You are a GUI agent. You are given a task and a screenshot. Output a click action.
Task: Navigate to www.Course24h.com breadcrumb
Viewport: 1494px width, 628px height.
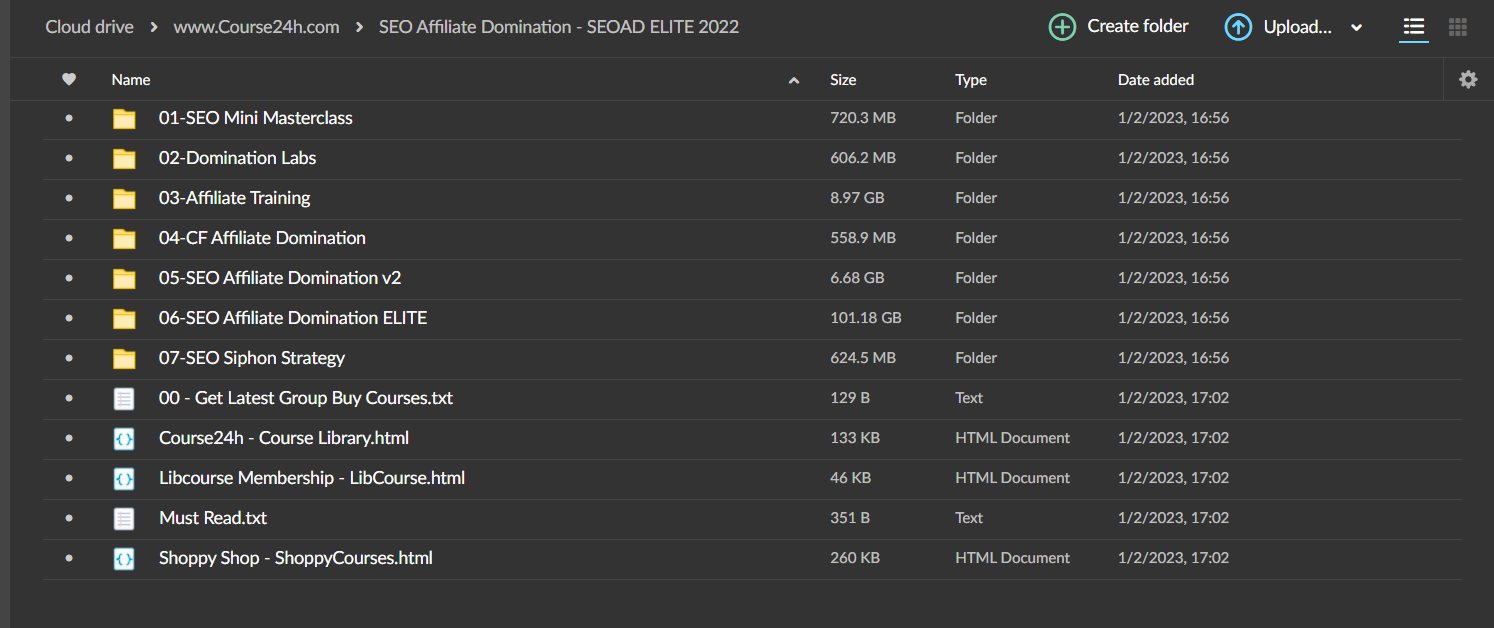(x=255, y=27)
